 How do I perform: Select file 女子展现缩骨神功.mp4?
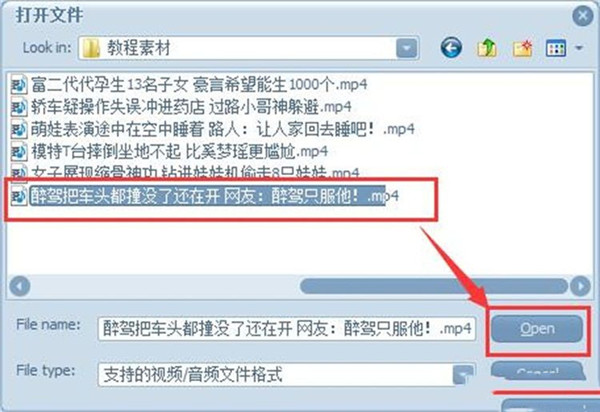click(195, 173)
